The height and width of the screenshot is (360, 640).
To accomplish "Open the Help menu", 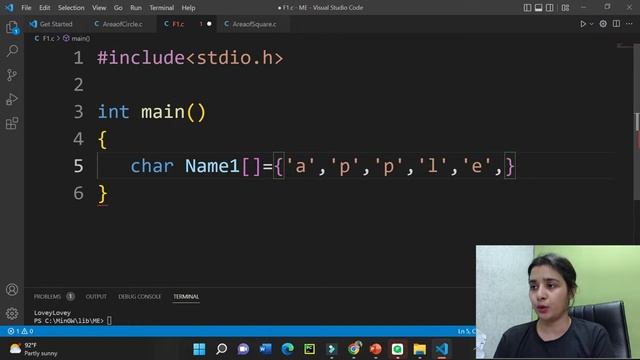I will (x=188, y=8).
